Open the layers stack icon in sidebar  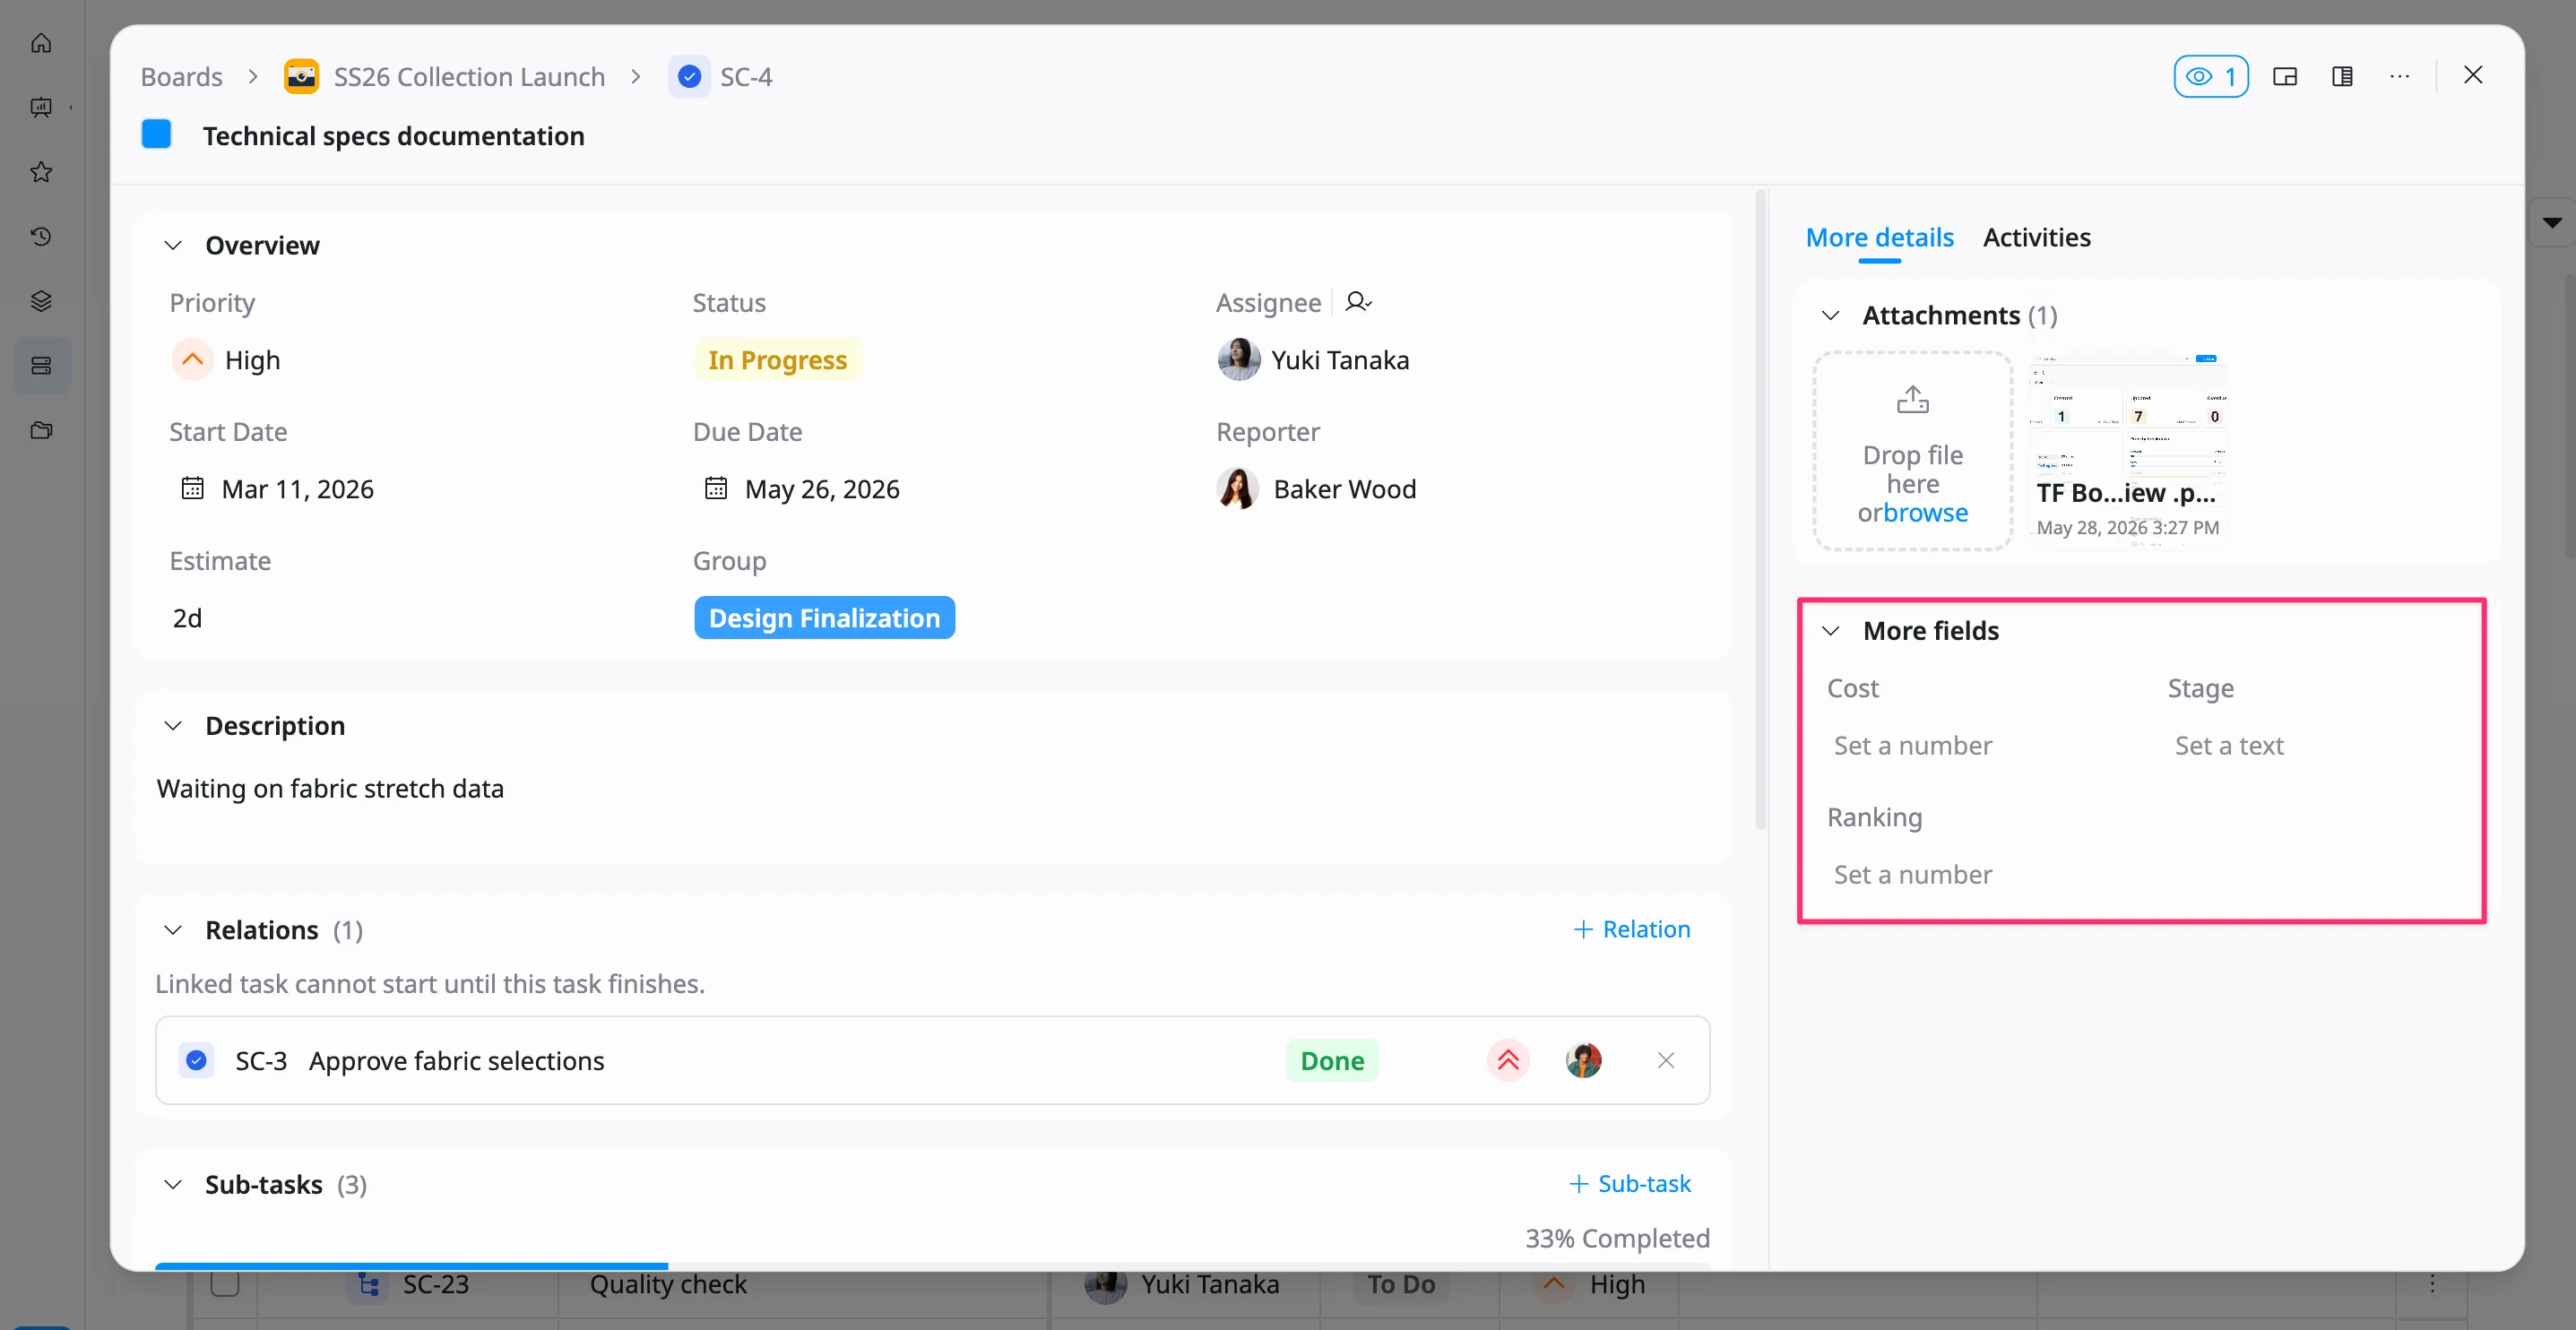point(41,301)
